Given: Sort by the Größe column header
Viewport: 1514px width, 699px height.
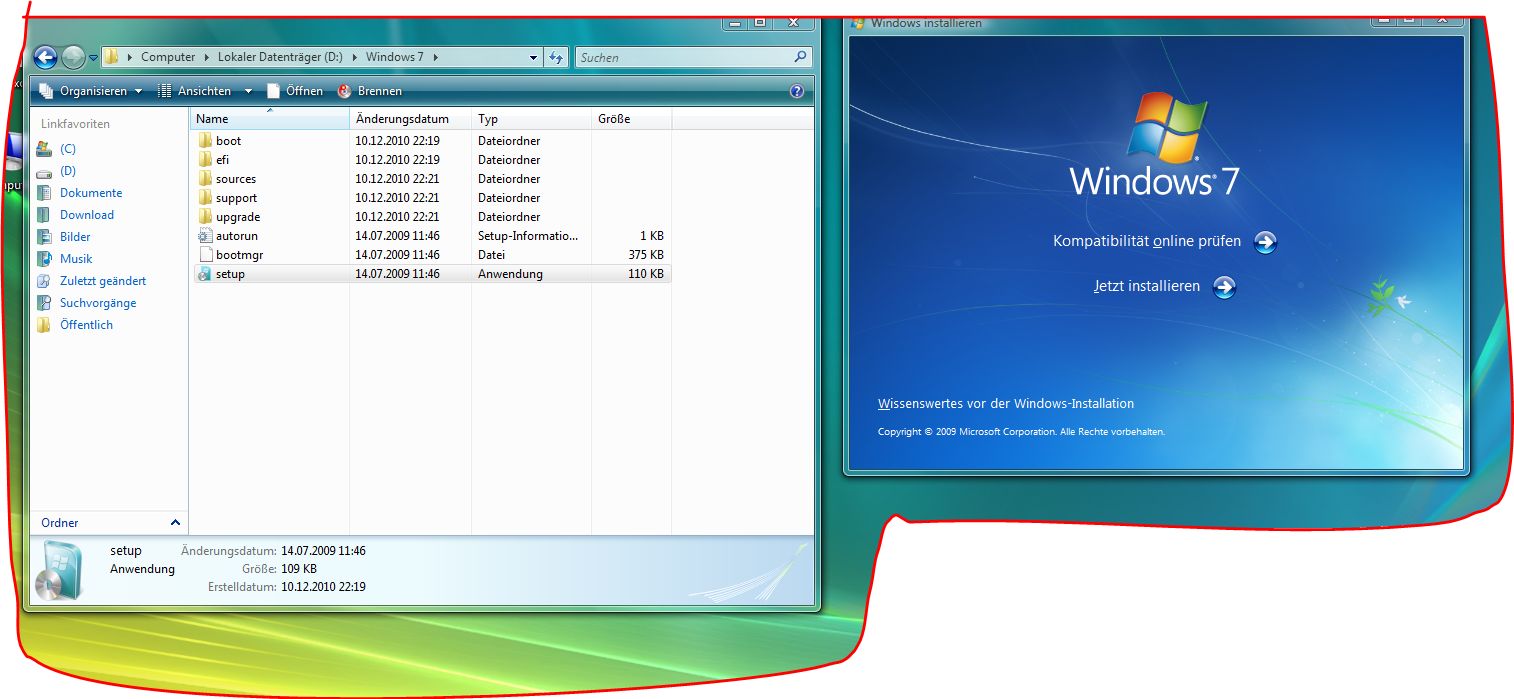Looking at the screenshot, I should click(631, 119).
